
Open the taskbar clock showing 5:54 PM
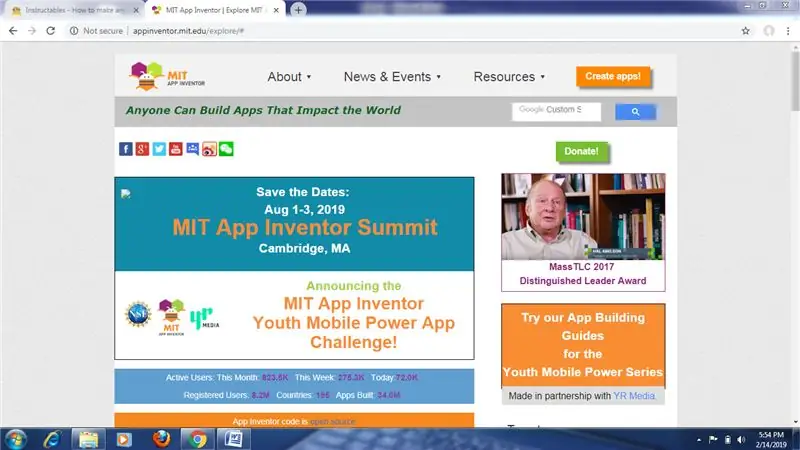coord(771,440)
